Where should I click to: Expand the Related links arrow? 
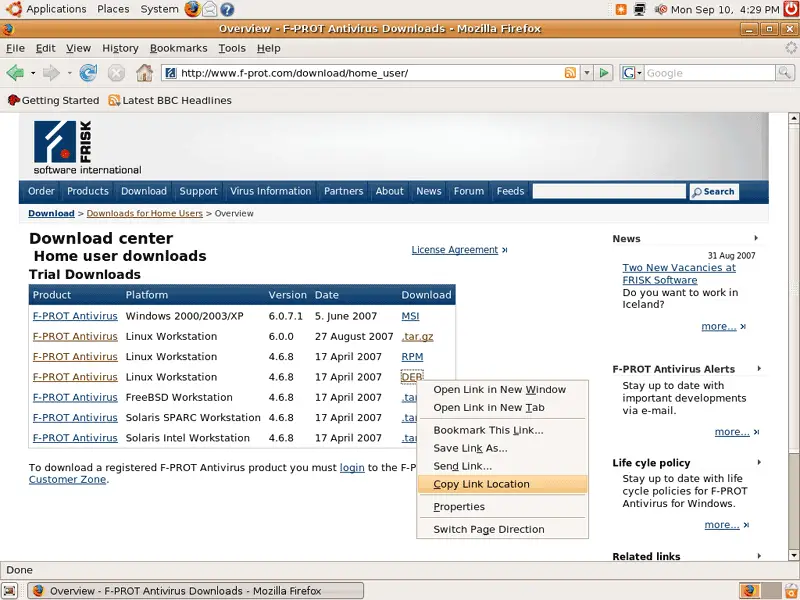pos(759,556)
